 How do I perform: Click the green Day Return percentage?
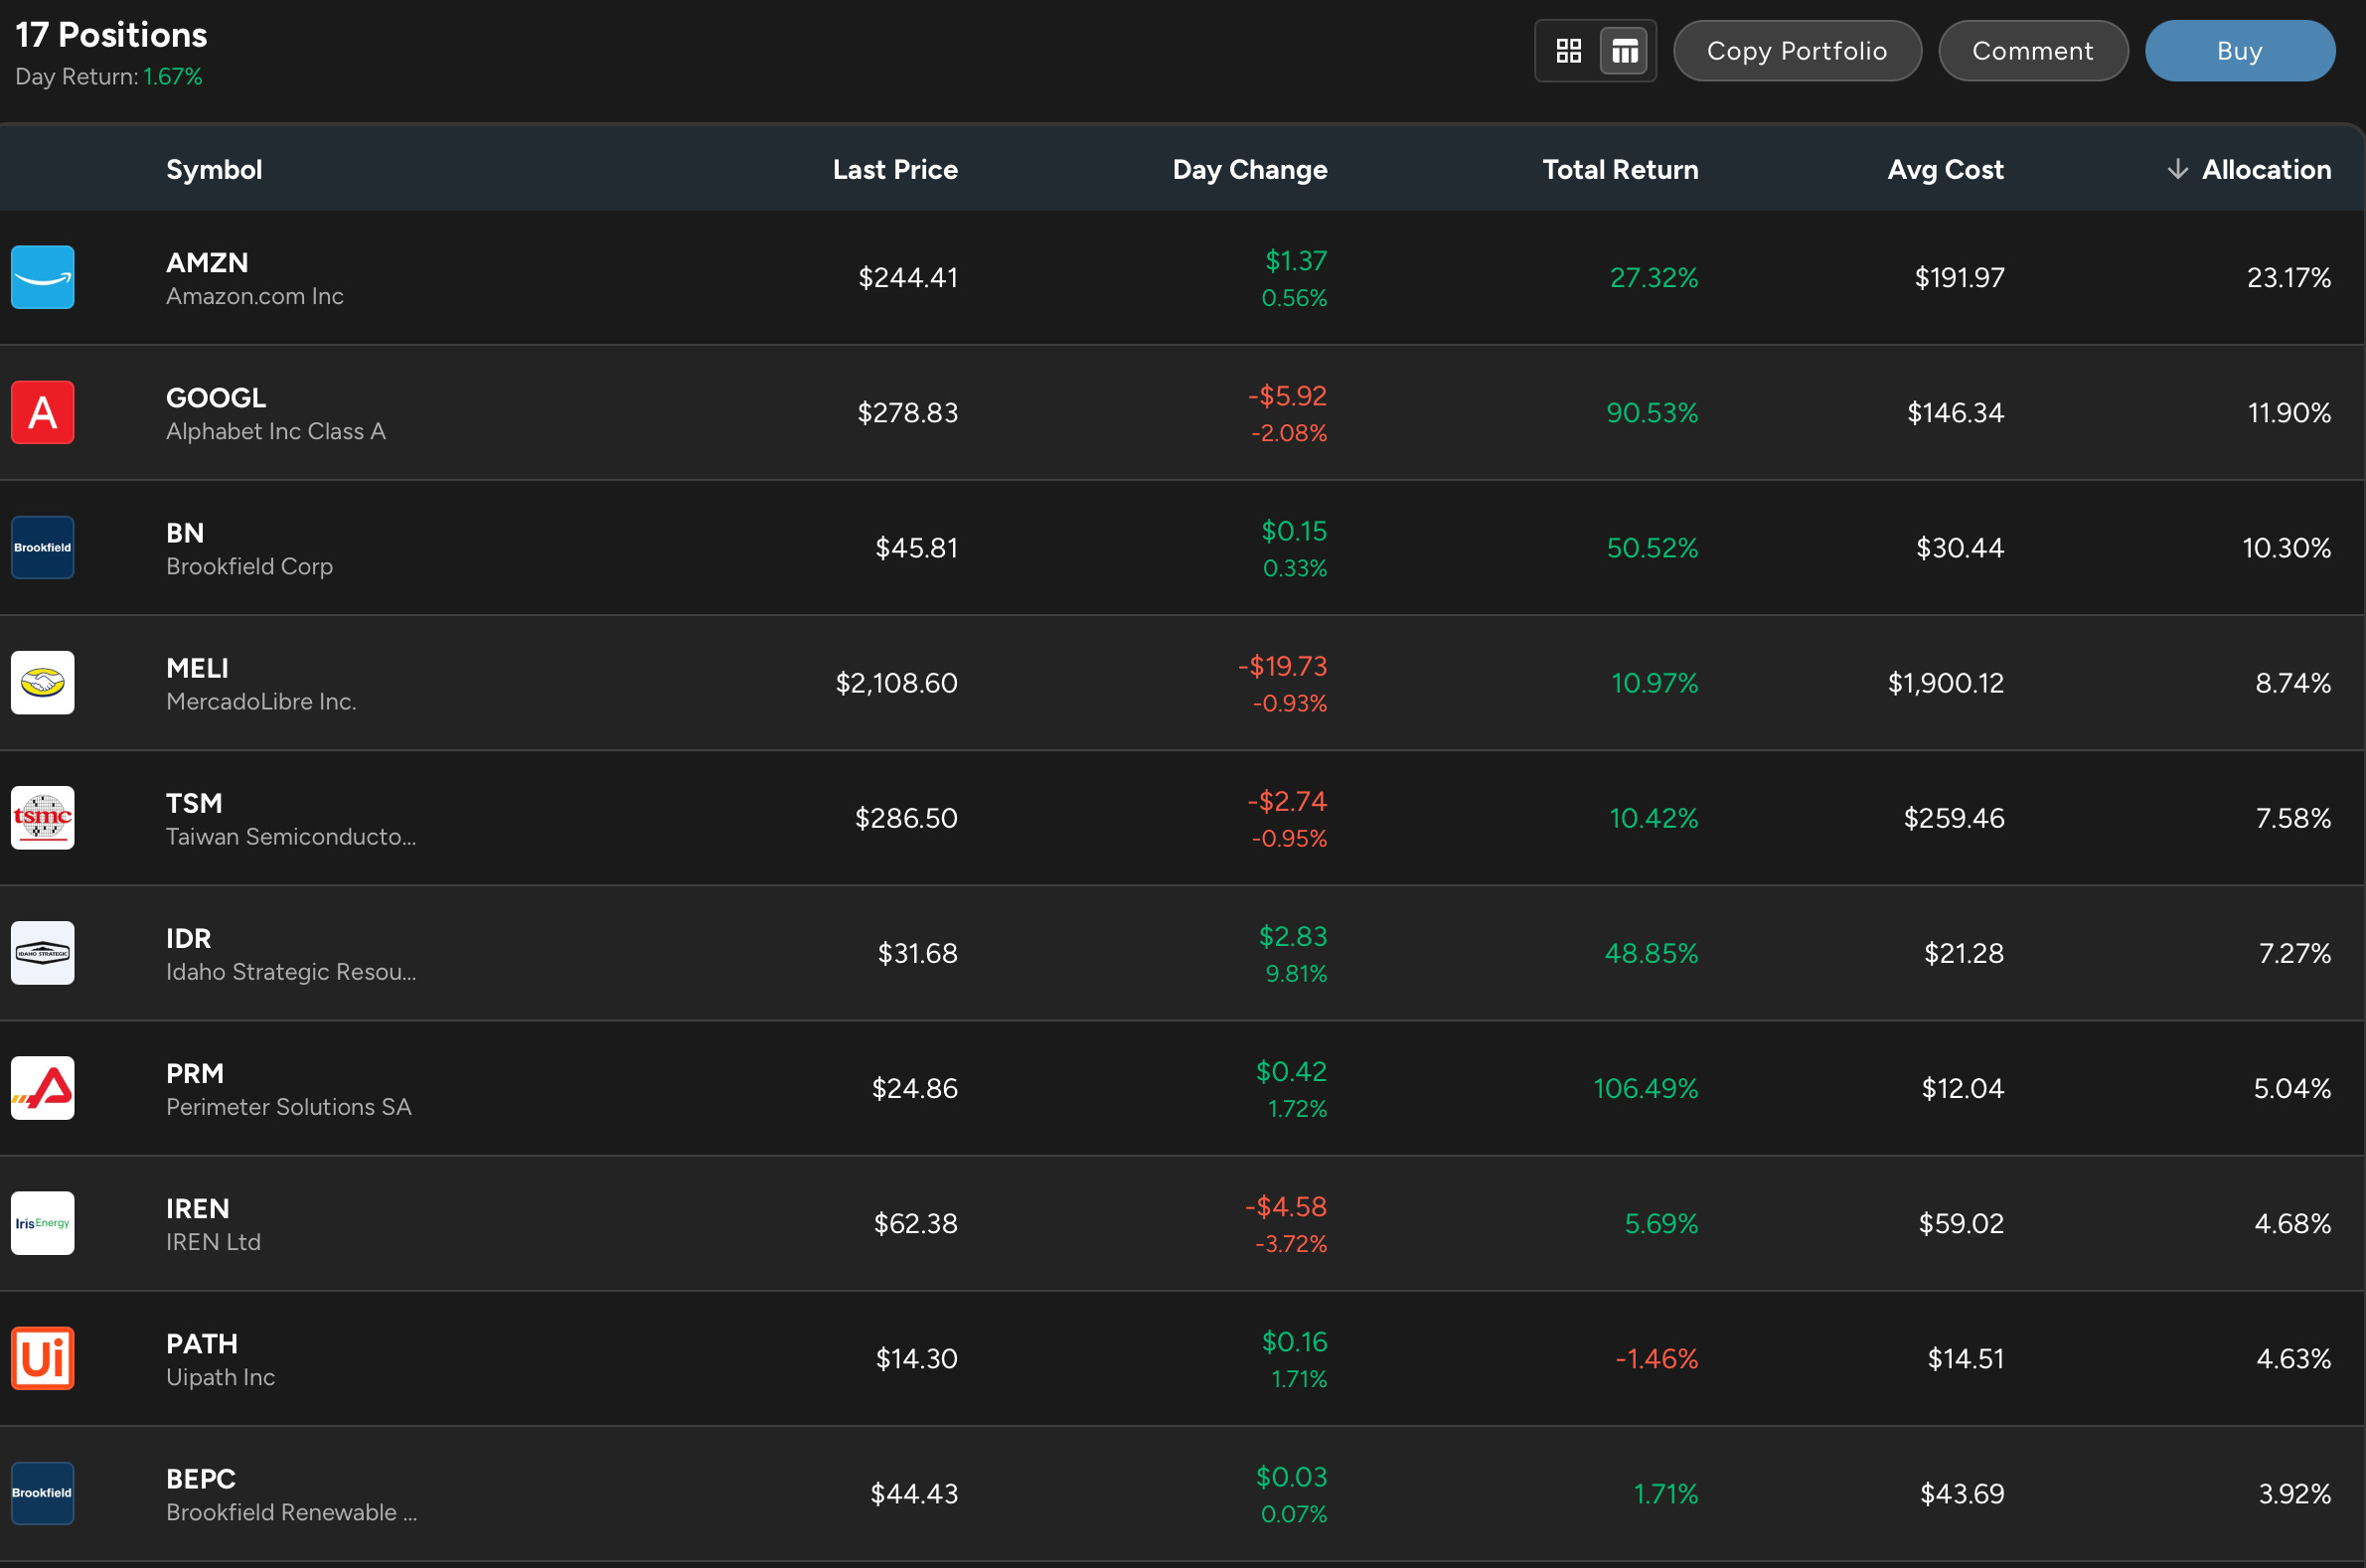pyautogui.click(x=172, y=75)
